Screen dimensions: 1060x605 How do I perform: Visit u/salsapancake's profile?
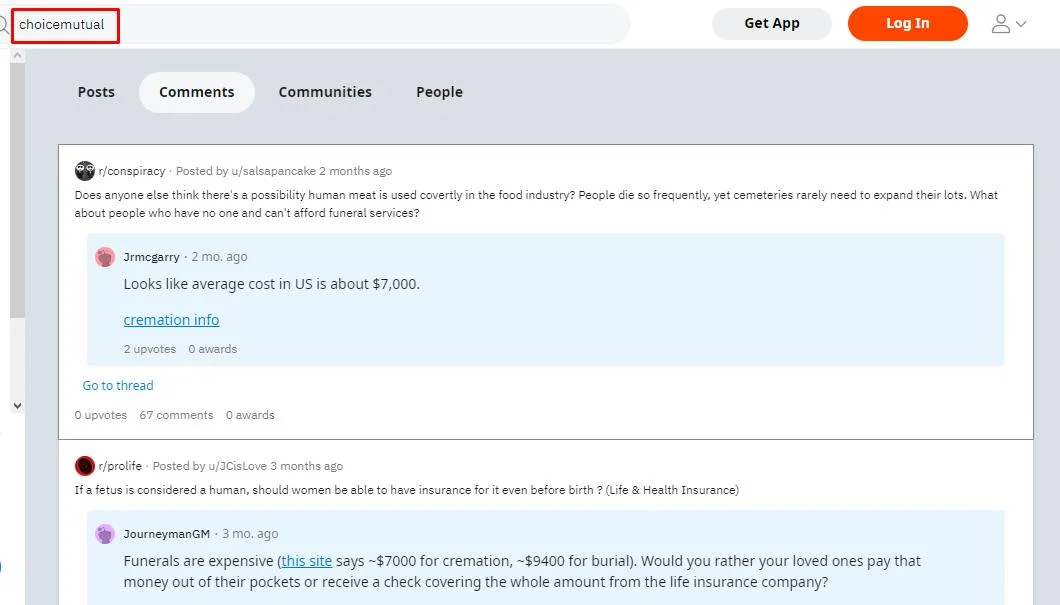(273, 171)
